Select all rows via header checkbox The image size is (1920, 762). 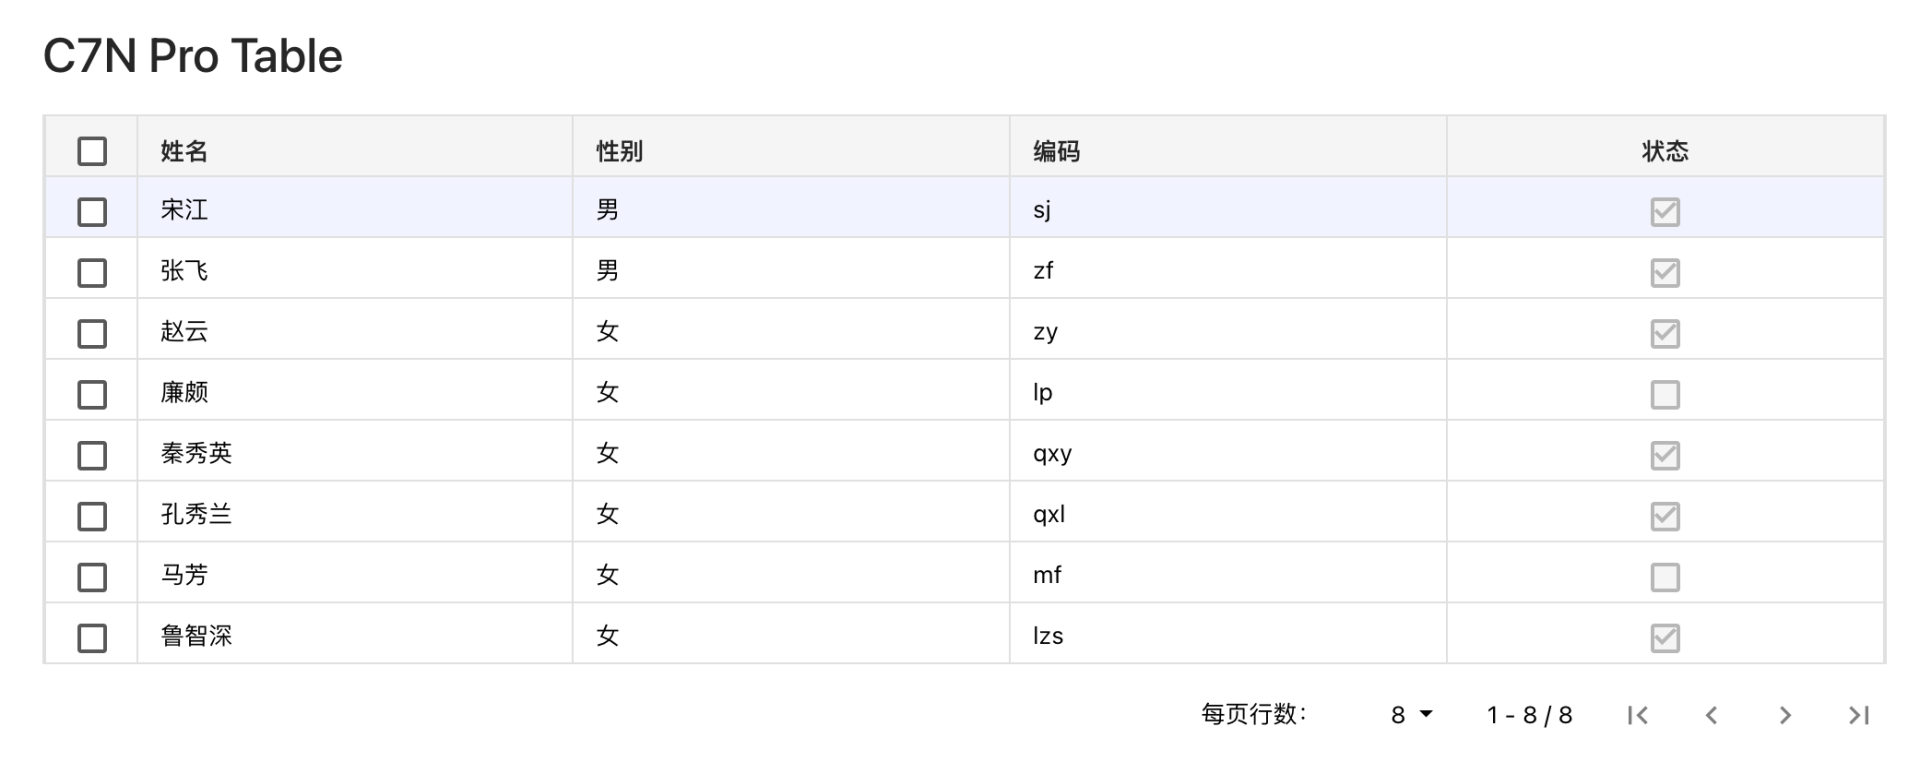point(92,150)
